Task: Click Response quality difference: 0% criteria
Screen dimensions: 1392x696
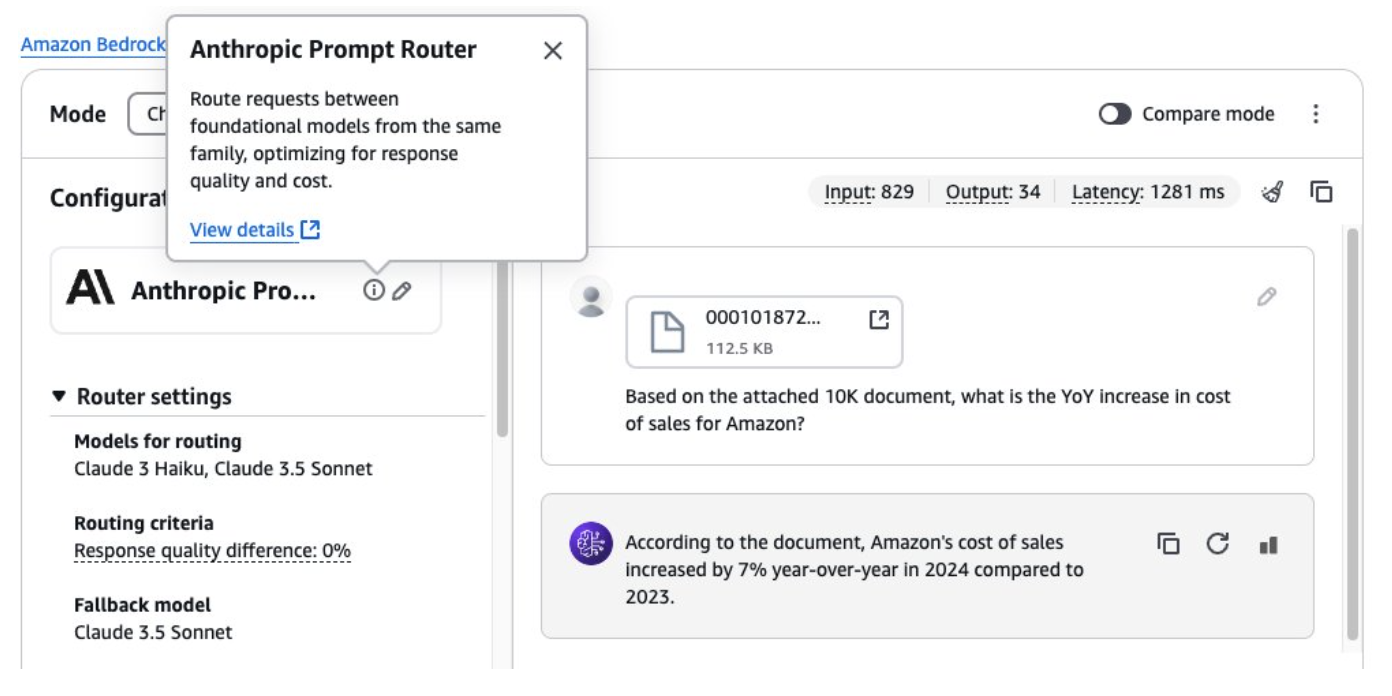Action: pos(212,551)
